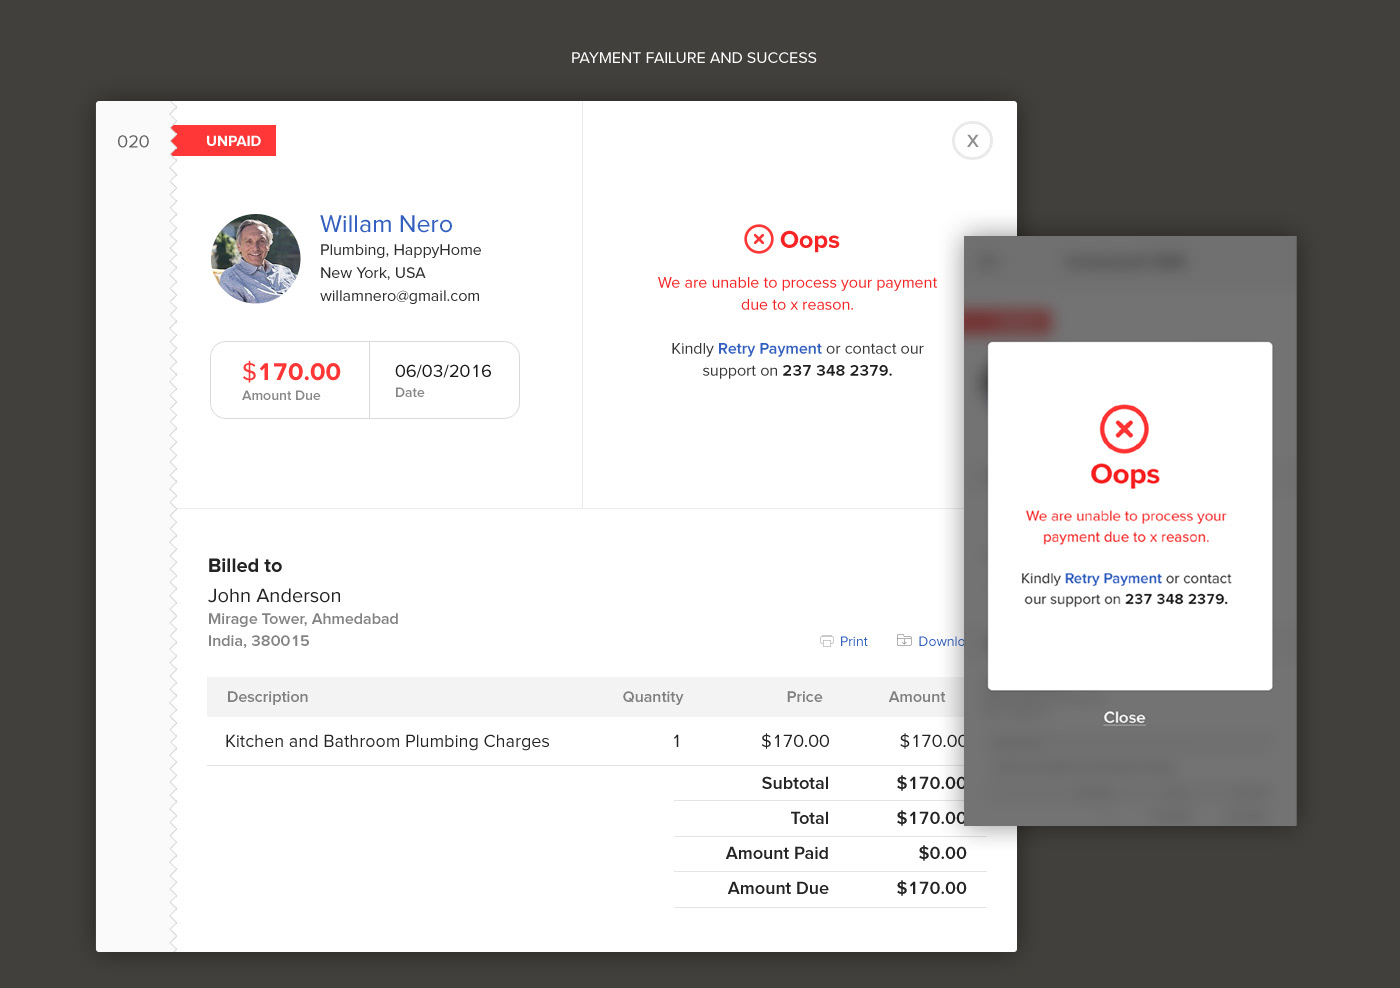Click the 06/03/2016 date value
1400x988 pixels.
(x=443, y=371)
